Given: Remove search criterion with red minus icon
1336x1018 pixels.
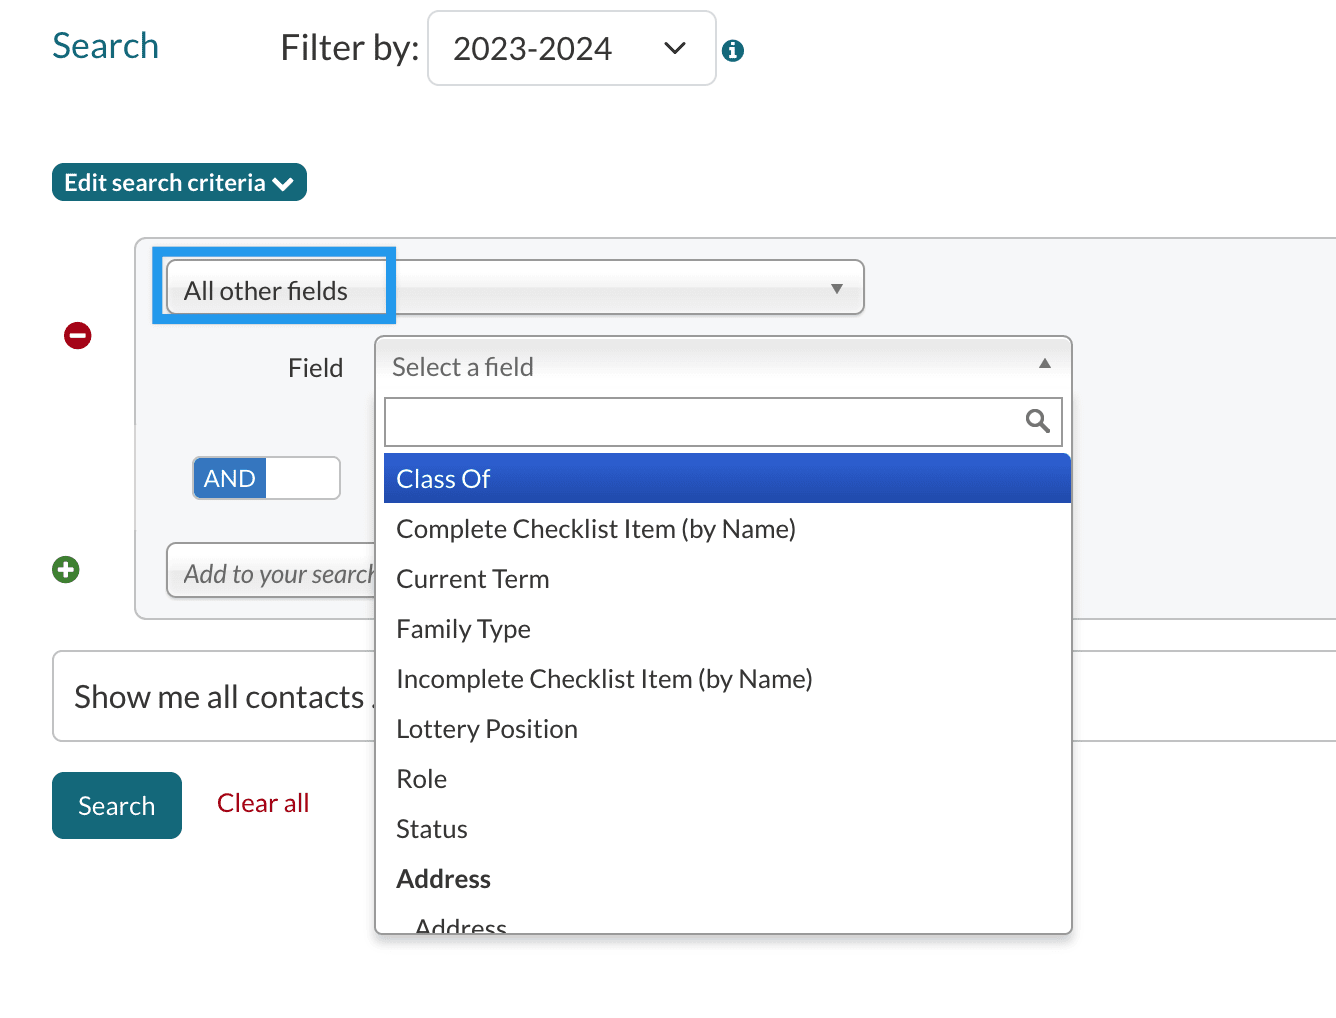Looking at the screenshot, I should (78, 336).
